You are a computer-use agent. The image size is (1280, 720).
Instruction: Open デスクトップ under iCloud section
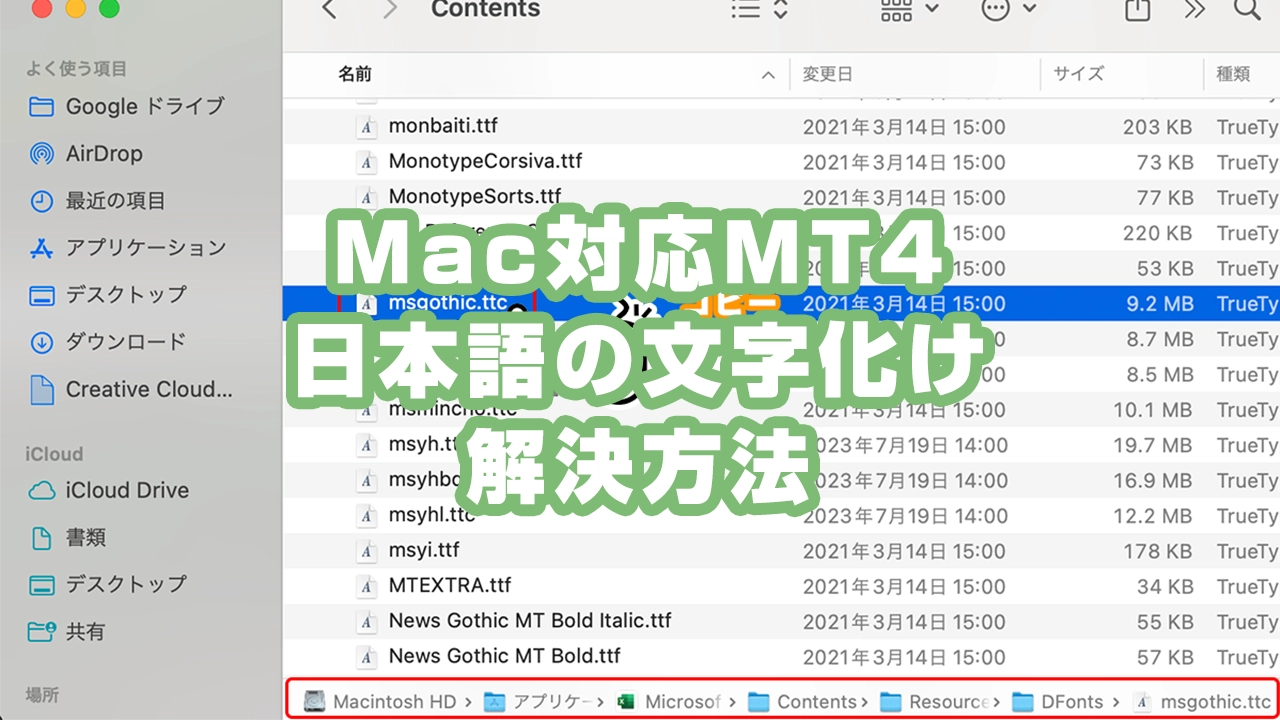coord(108,584)
